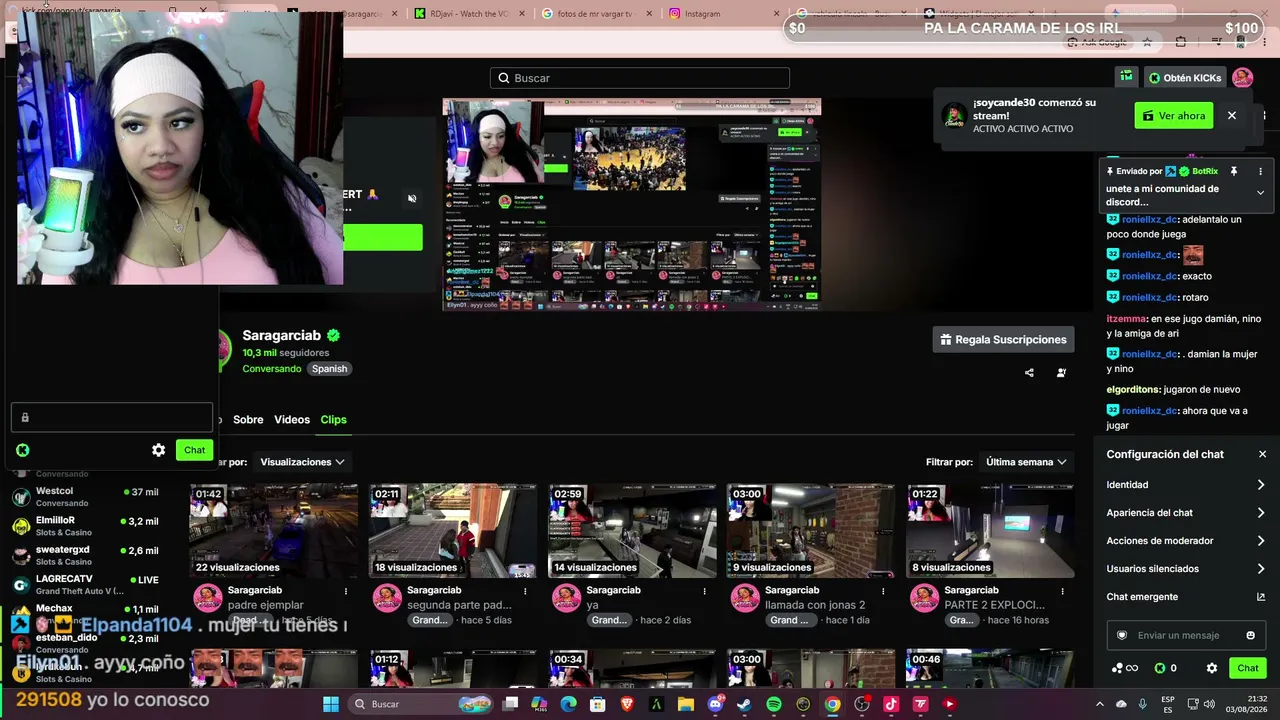Open Westcol channel in sidebar
The width and height of the screenshot is (1280, 720).
84,497
